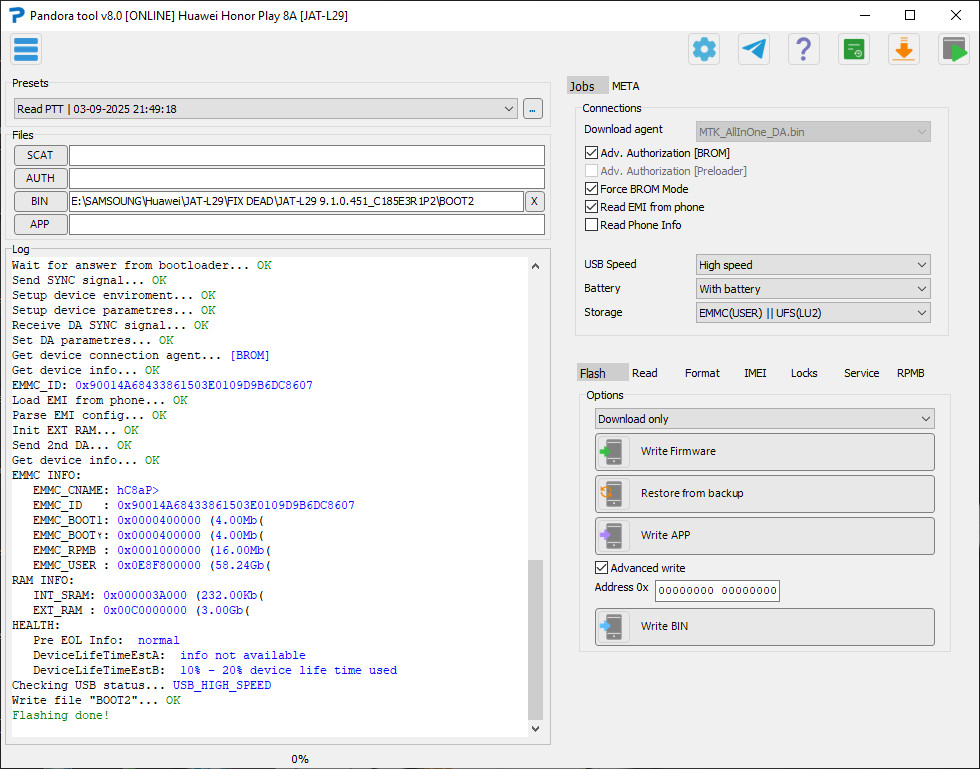Click the orange download update icon

[x=904, y=49]
